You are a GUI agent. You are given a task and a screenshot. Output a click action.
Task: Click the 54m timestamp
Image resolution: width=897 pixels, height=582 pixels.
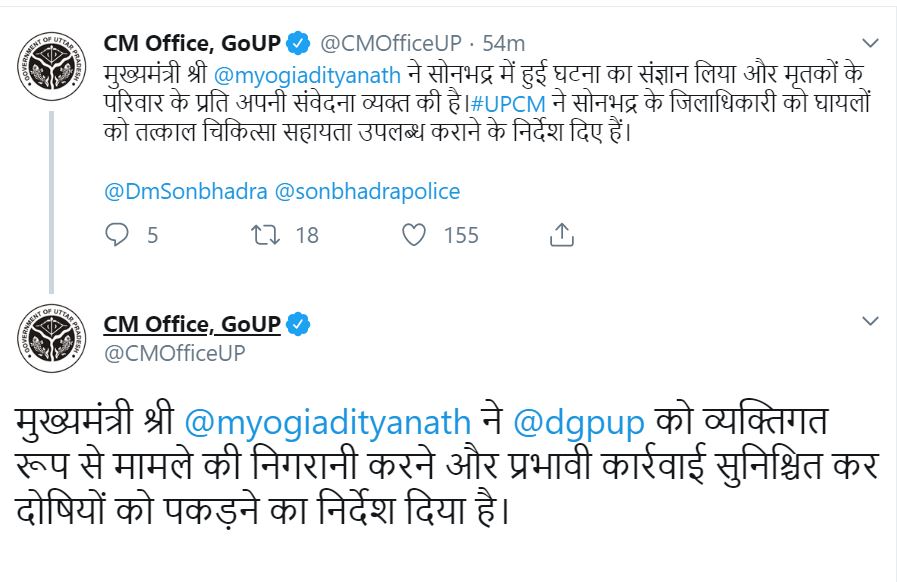click(503, 43)
